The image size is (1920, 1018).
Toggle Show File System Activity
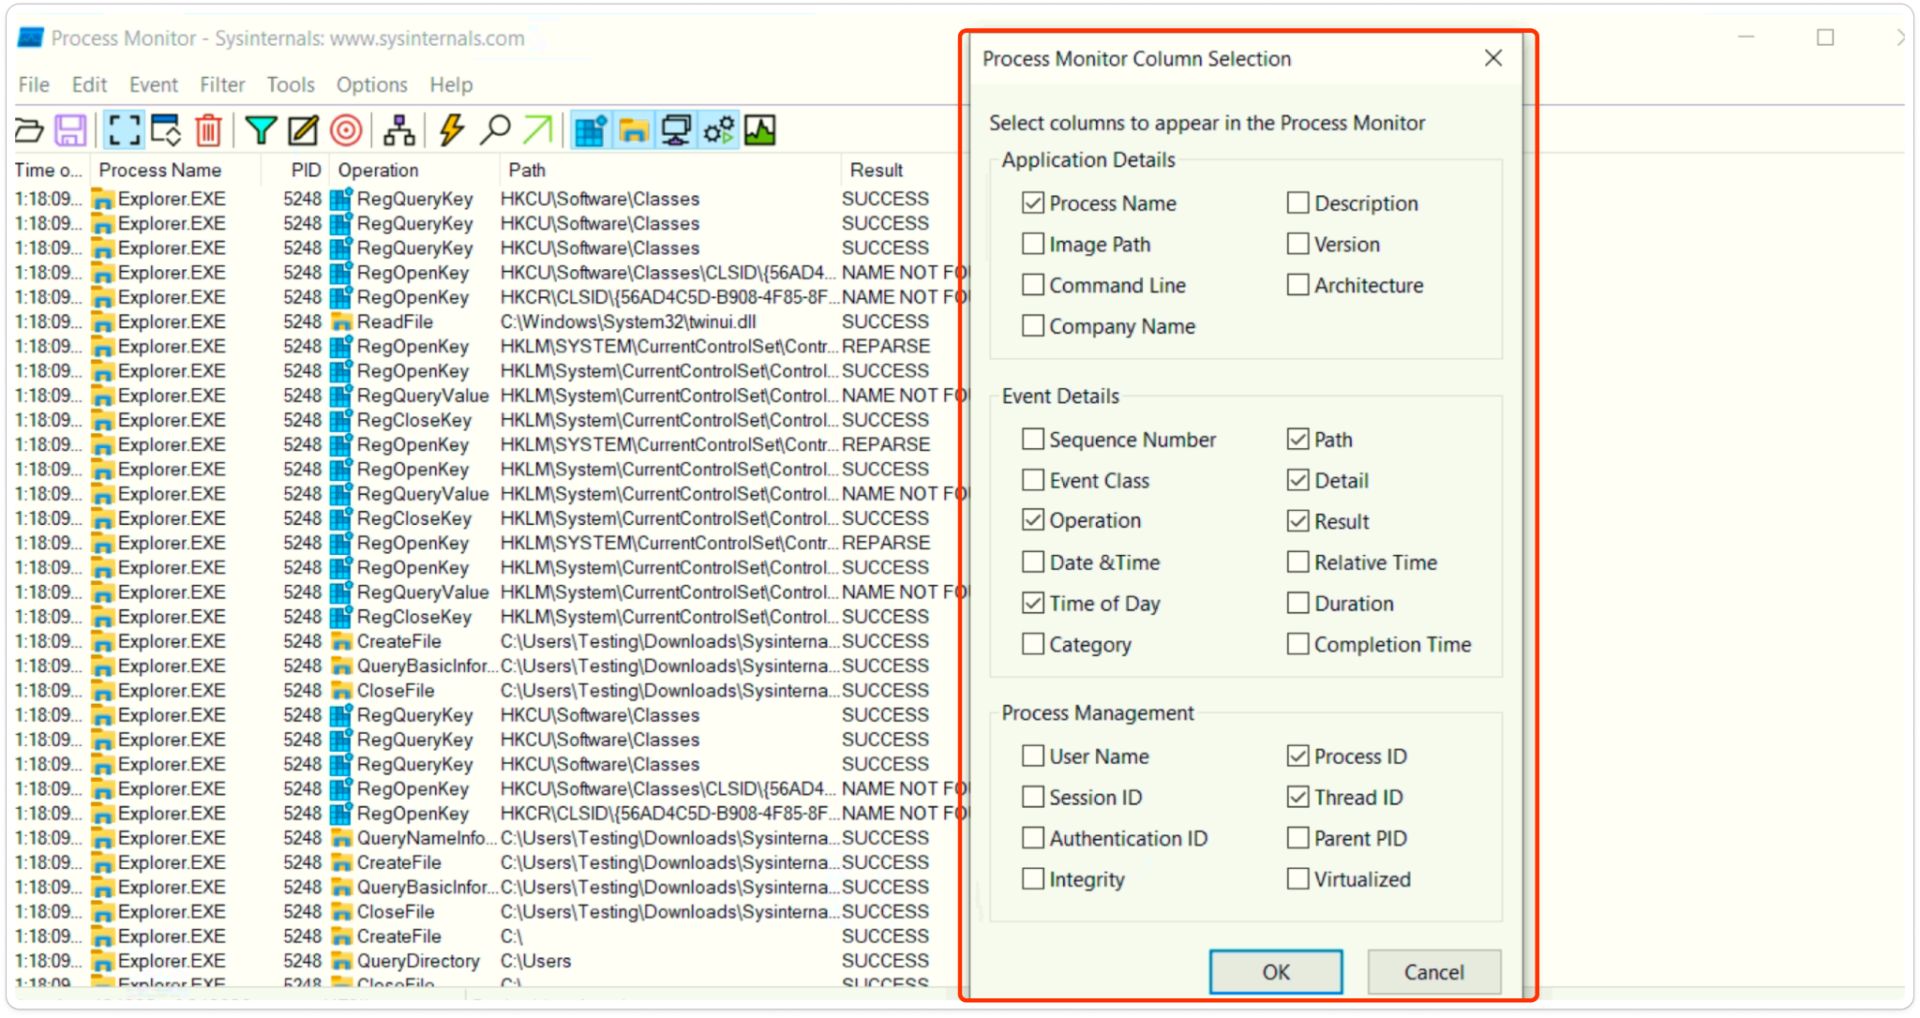pos(633,129)
